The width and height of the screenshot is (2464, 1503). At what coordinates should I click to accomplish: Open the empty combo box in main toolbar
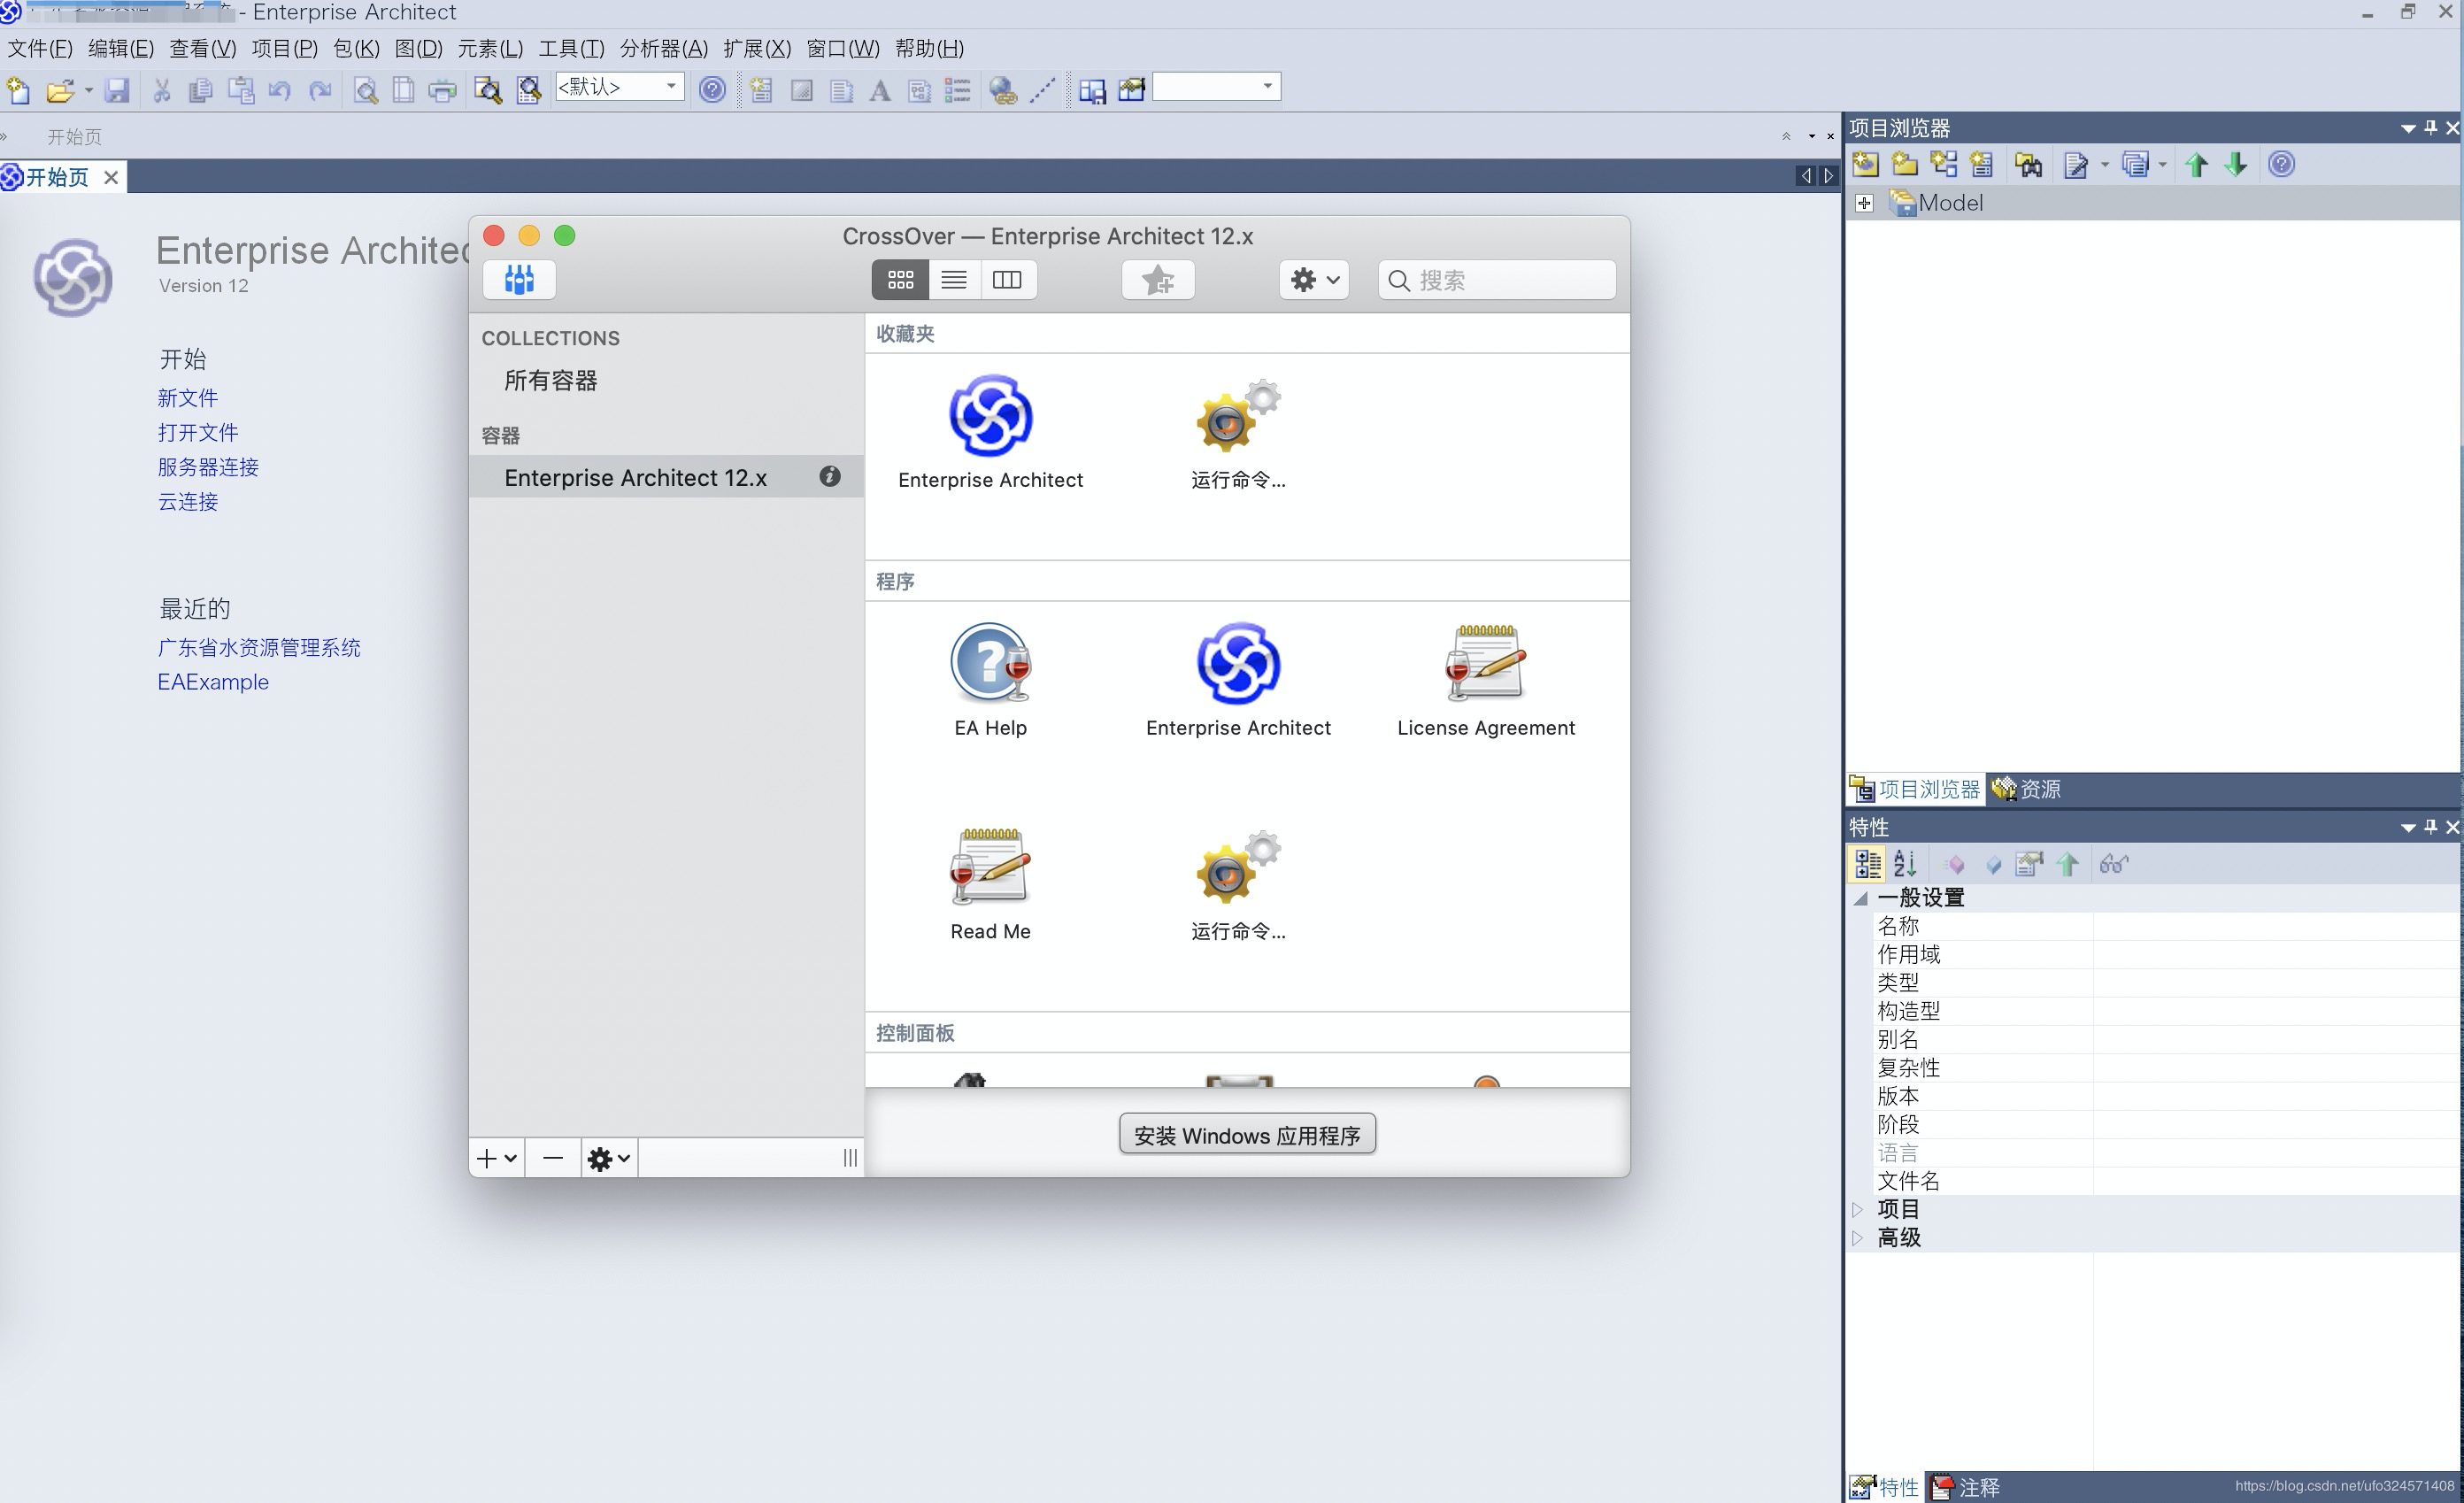(x=1216, y=86)
